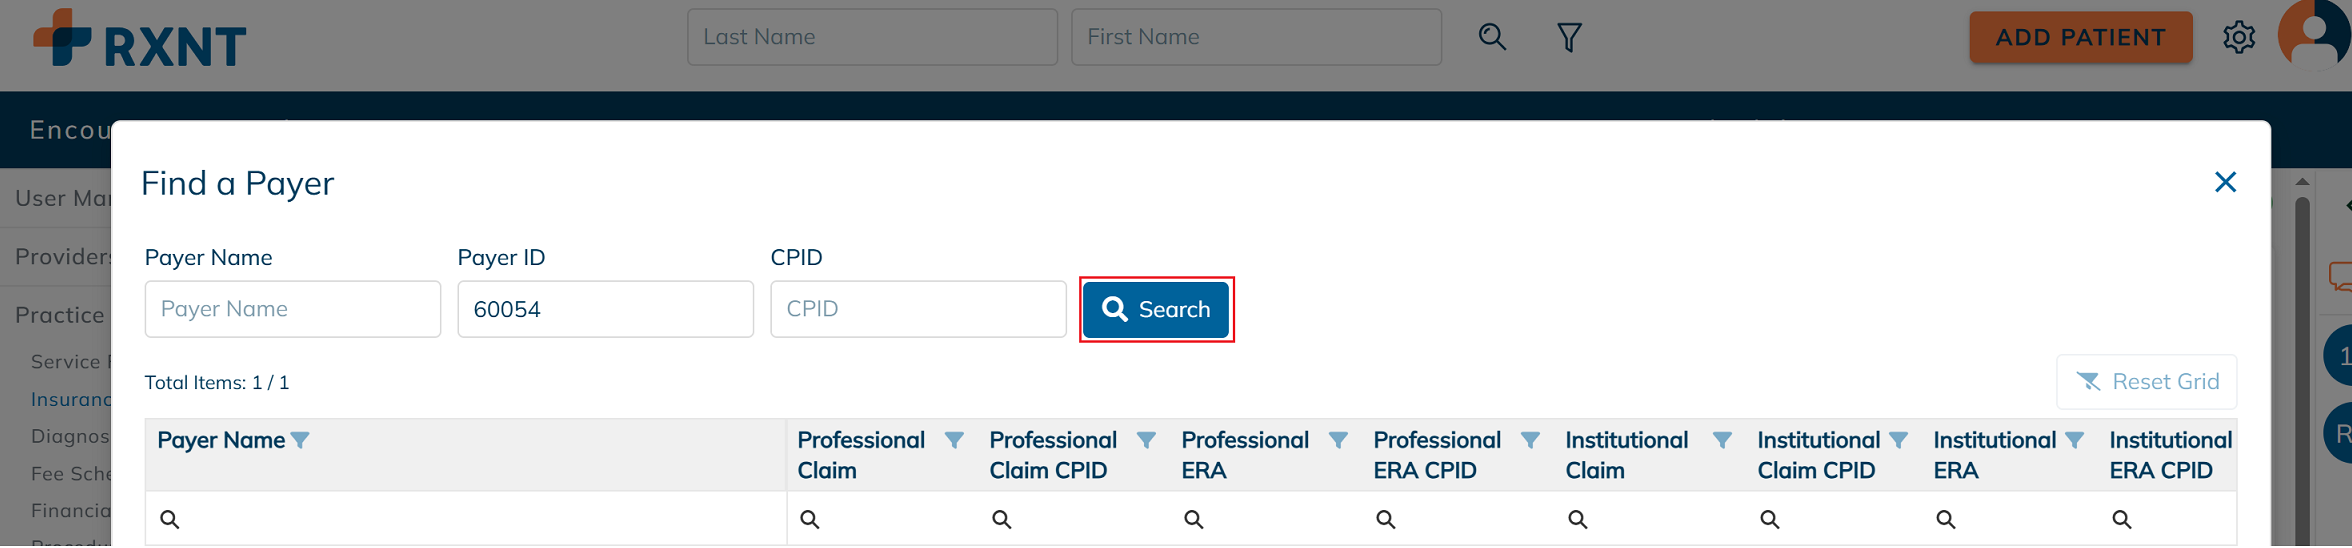Click the Payer ID field containing 60054
Screen dimensions: 2352x548
(x=605, y=309)
